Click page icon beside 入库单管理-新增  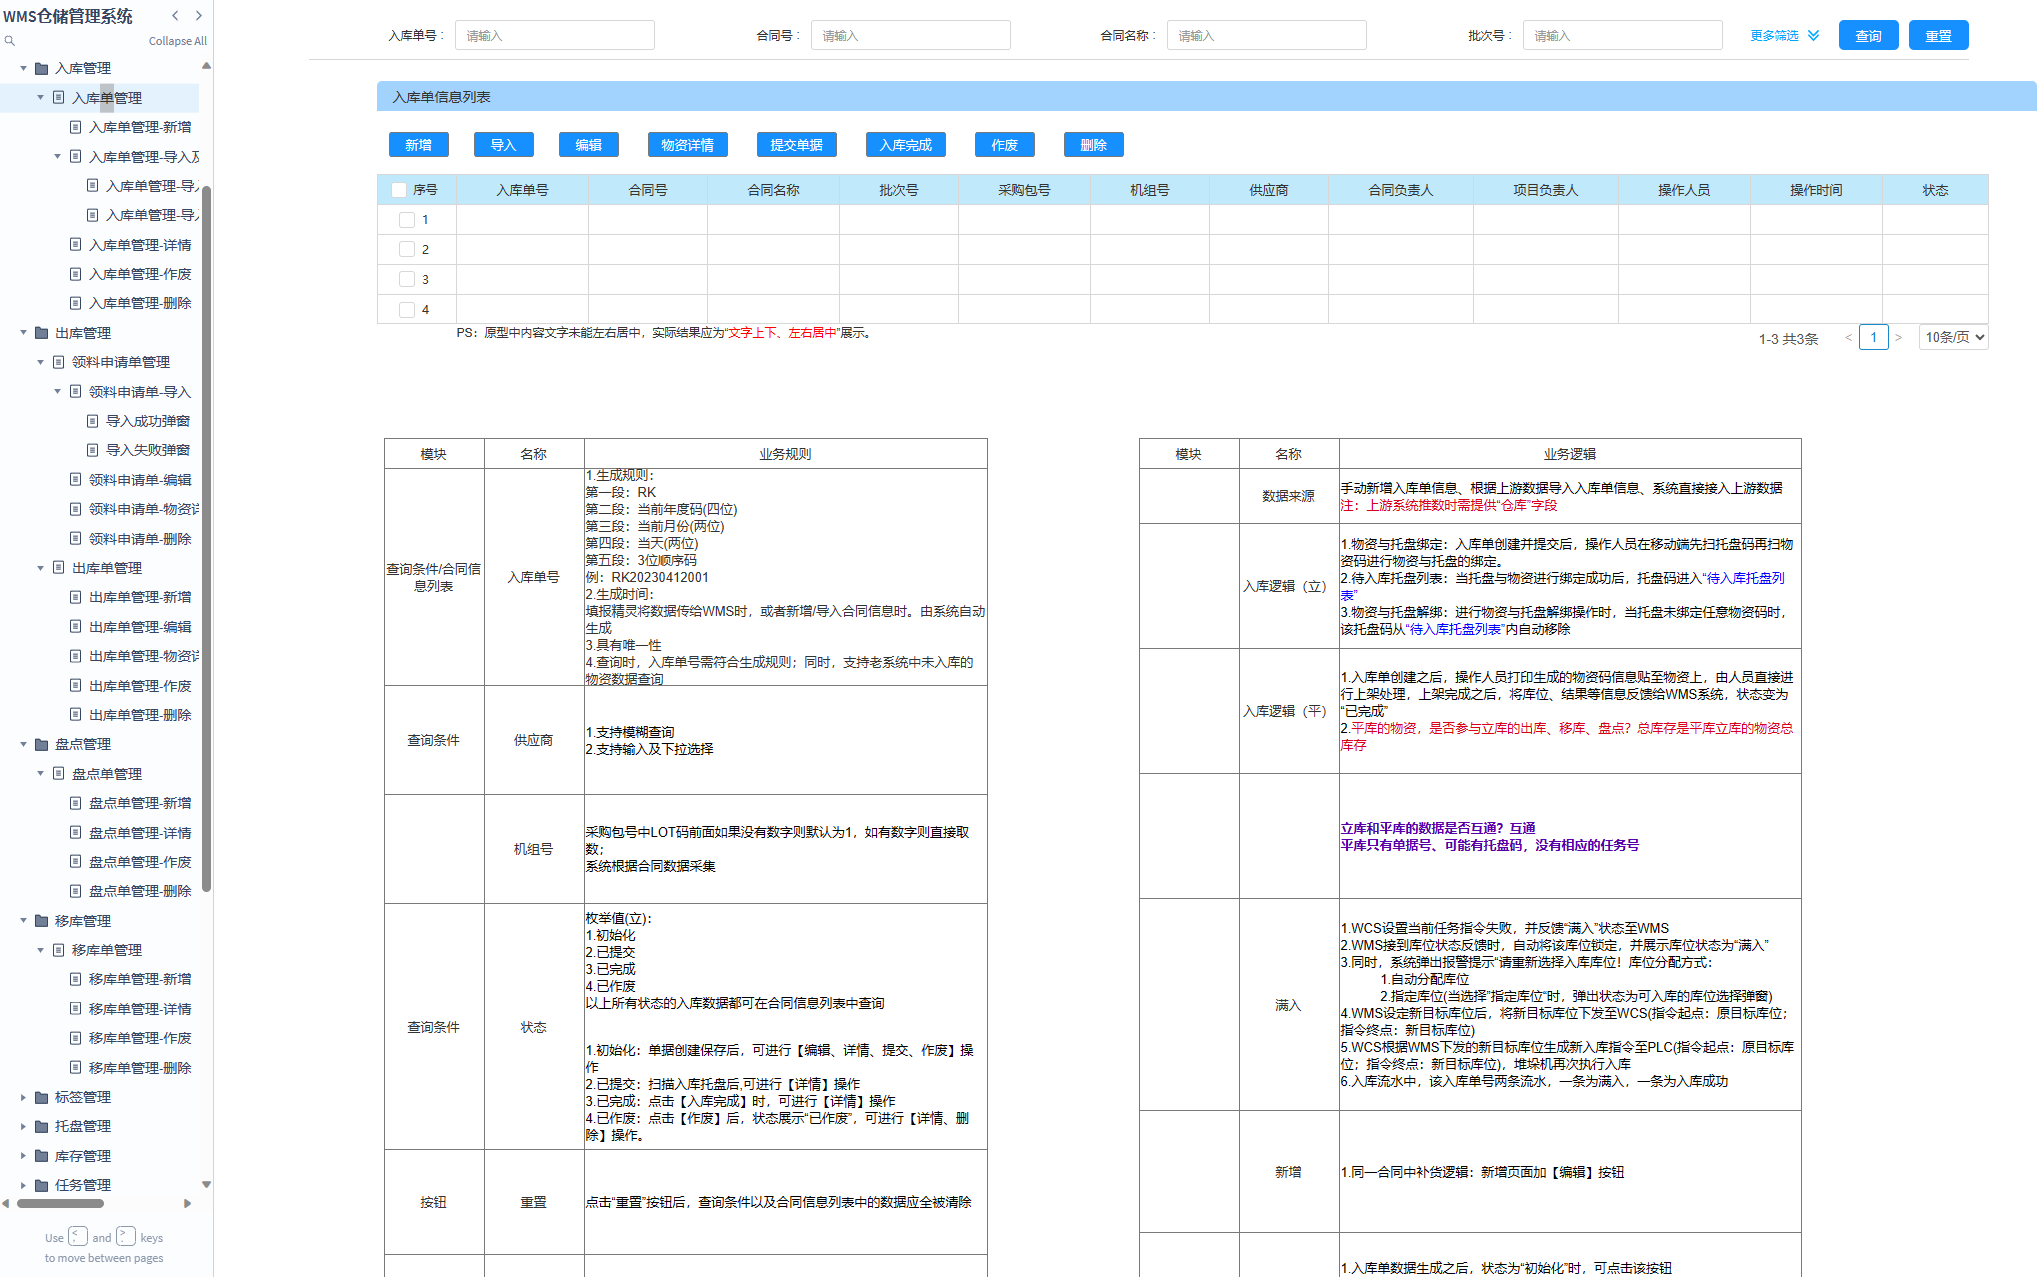[x=75, y=127]
